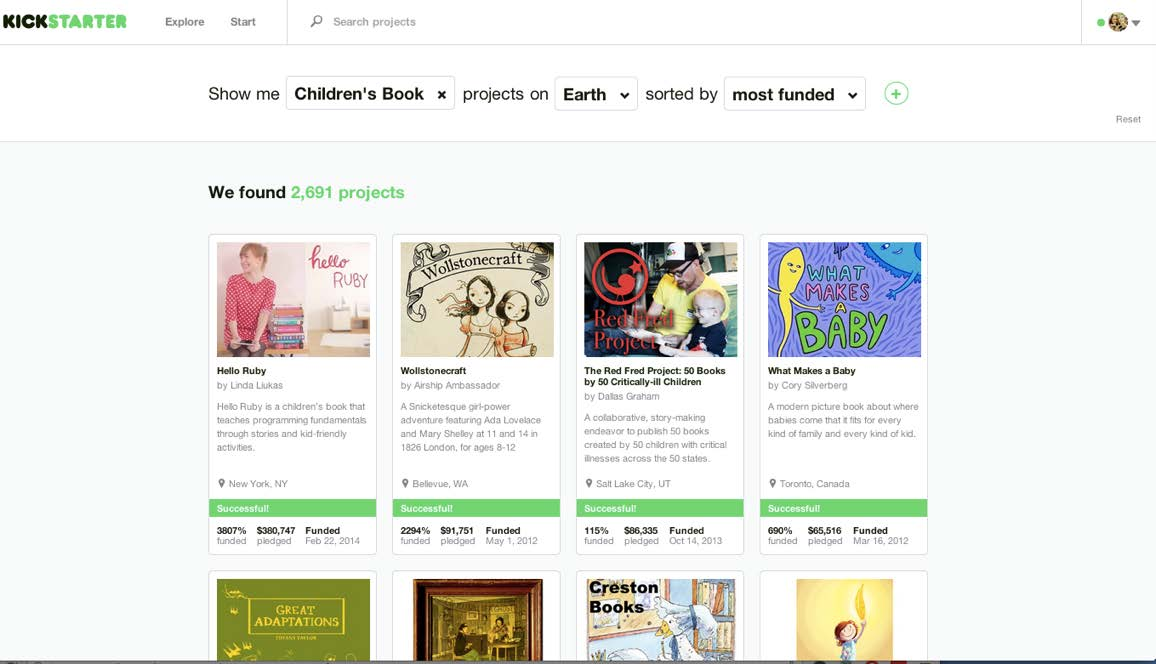
Task: Add another filter with the green plus icon
Action: pyautogui.click(x=896, y=94)
